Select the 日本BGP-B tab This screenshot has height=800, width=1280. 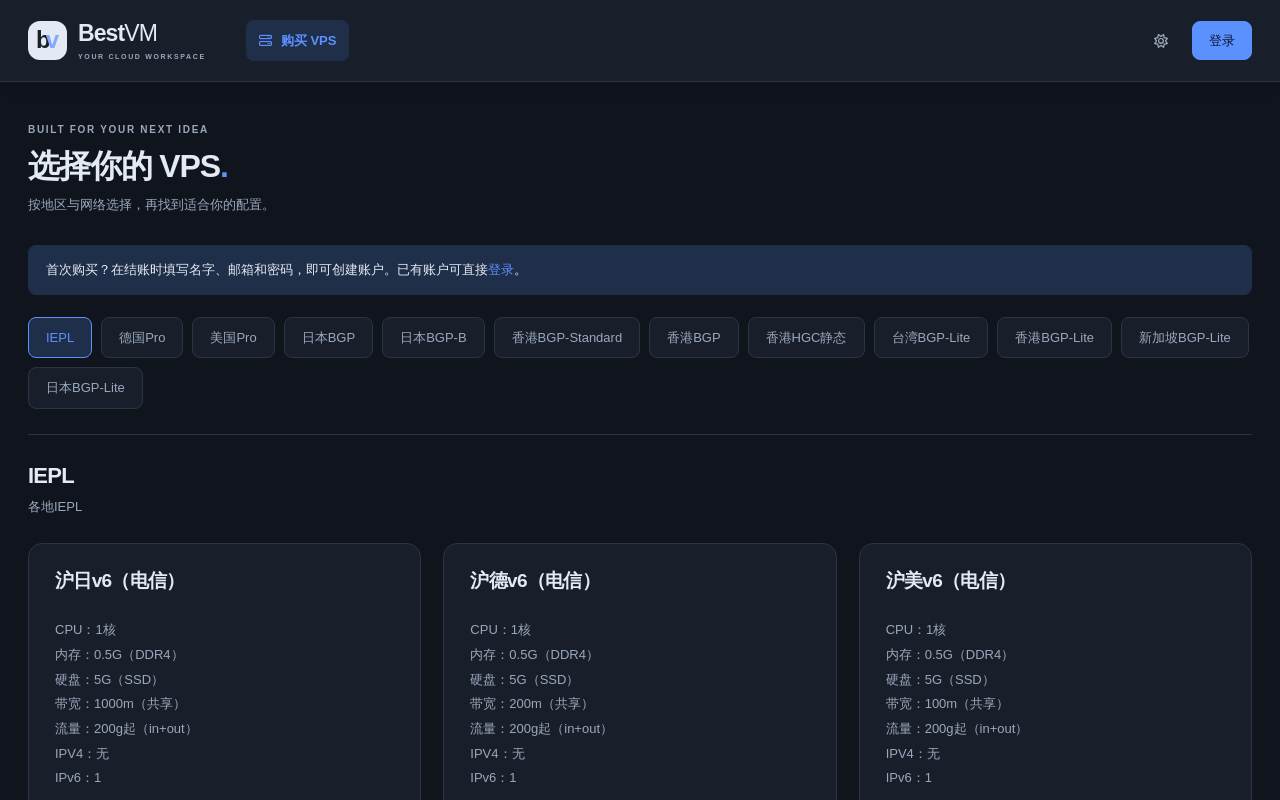[x=433, y=338]
